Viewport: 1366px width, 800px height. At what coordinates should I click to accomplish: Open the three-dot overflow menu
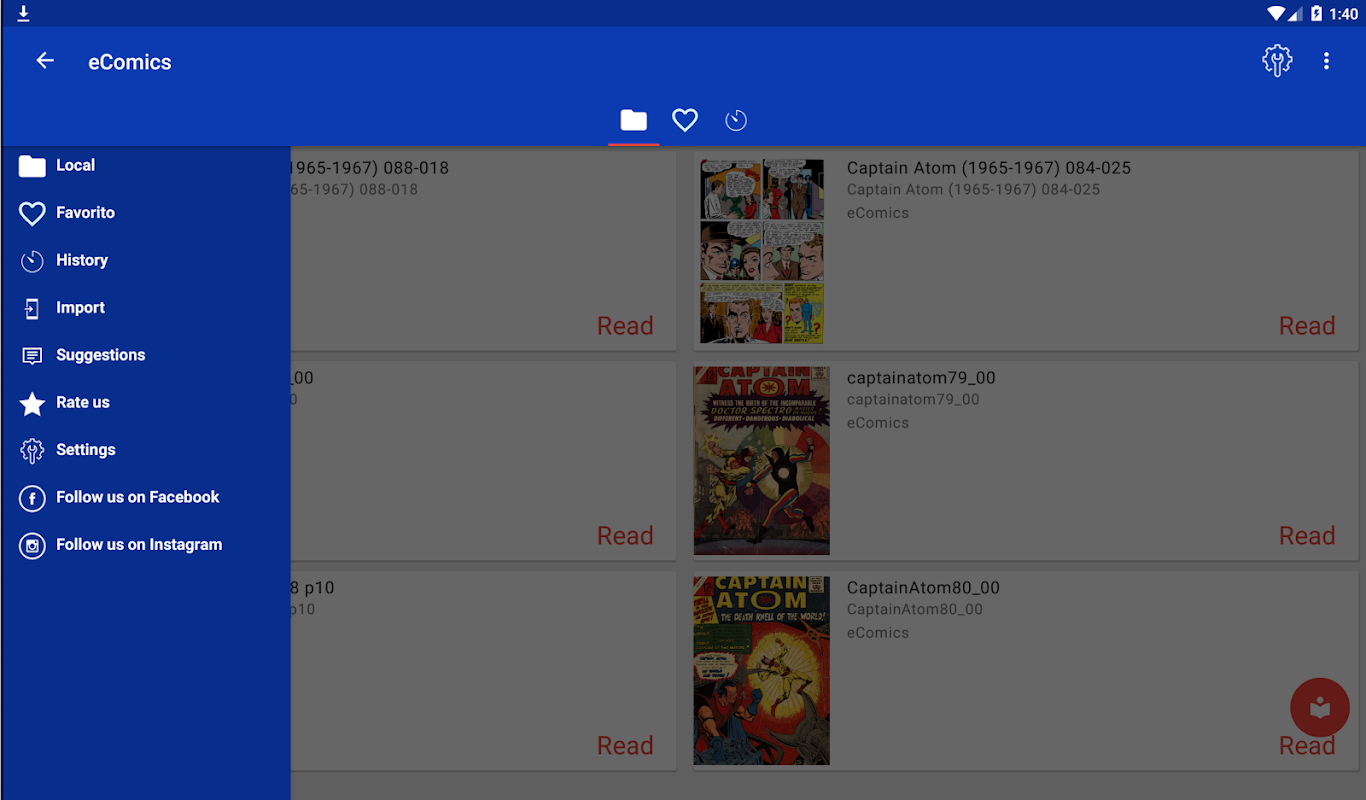tap(1326, 61)
